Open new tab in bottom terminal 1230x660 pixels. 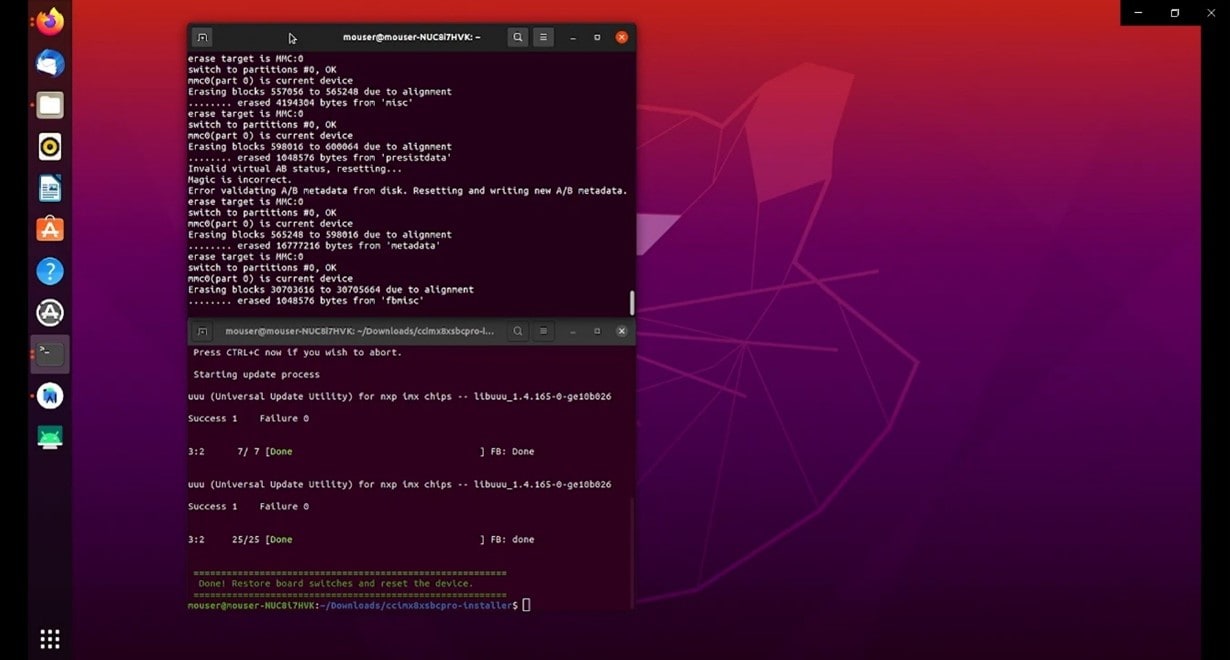click(x=202, y=331)
